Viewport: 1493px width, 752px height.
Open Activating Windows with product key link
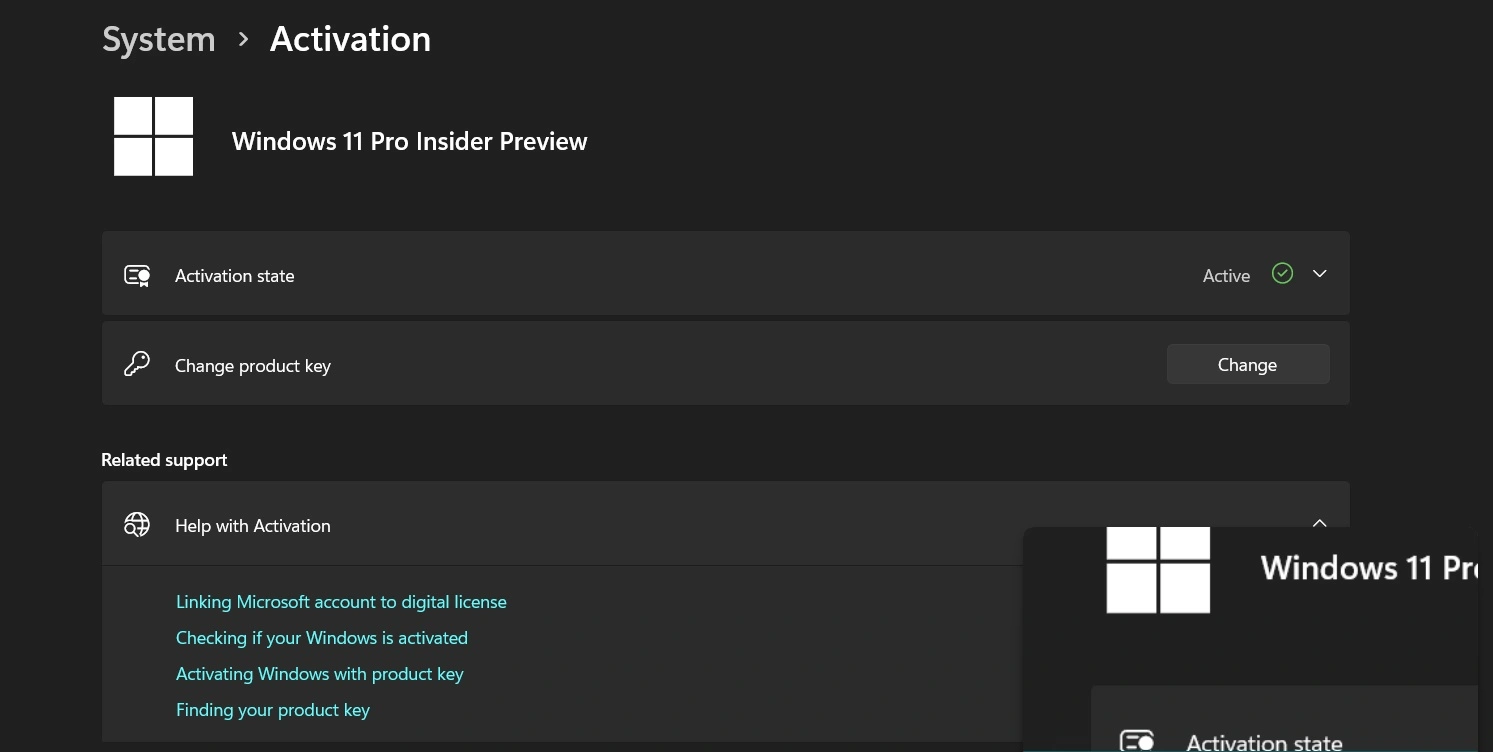[320, 674]
